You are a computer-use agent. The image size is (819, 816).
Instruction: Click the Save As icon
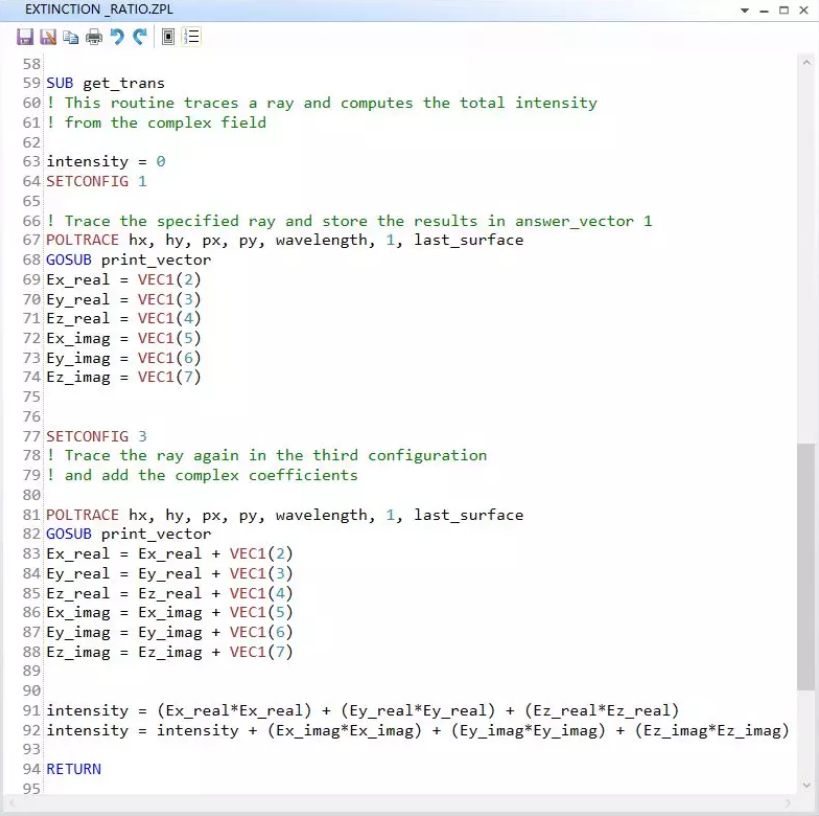[48, 37]
